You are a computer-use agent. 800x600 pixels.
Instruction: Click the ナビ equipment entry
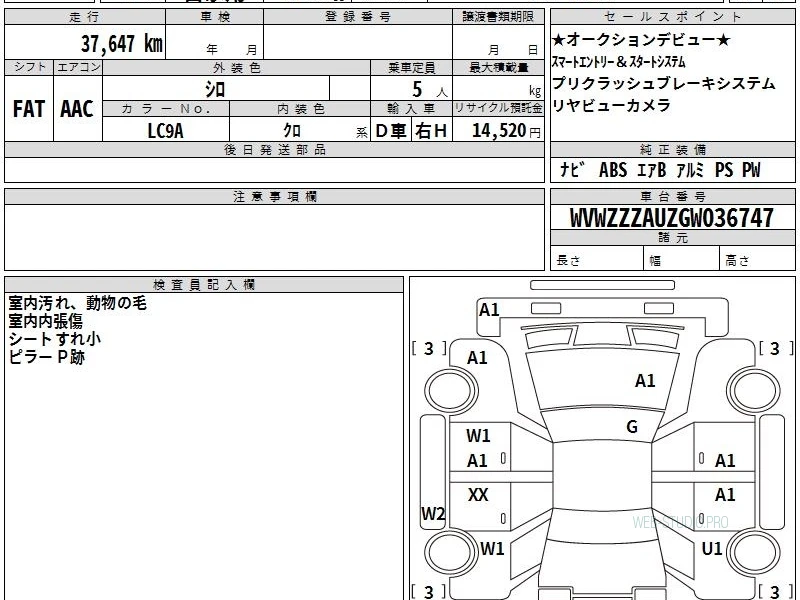coord(572,170)
